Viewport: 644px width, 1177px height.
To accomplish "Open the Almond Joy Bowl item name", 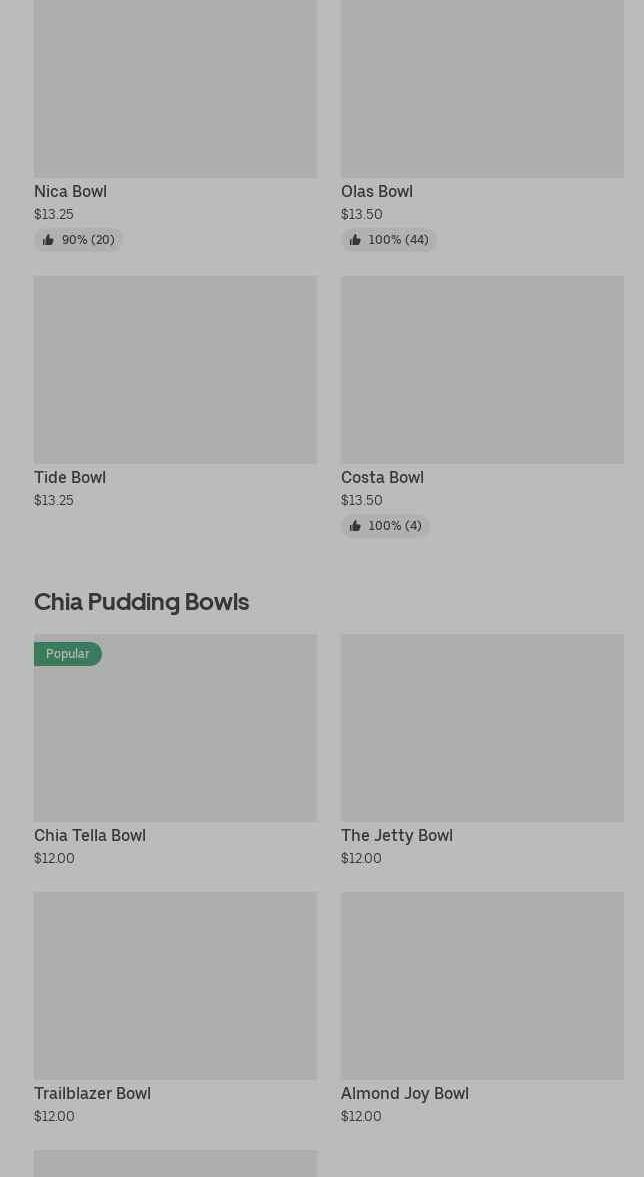I will pos(405,1093).
